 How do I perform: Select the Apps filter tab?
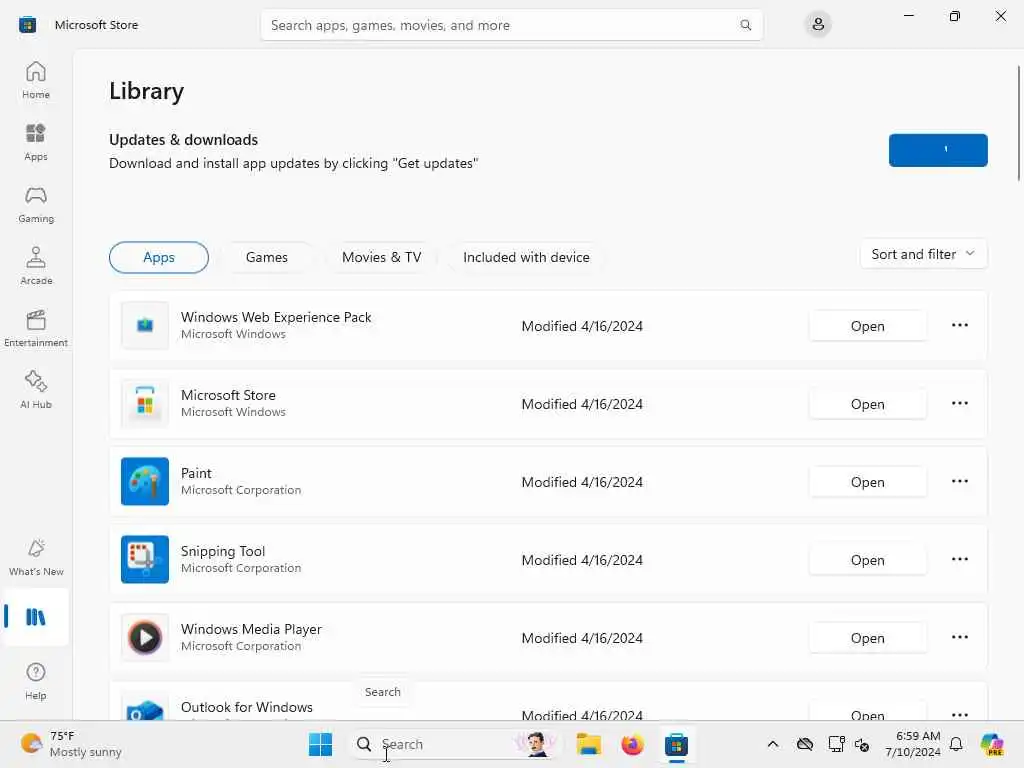pyautogui.click(x=159, y=257)
